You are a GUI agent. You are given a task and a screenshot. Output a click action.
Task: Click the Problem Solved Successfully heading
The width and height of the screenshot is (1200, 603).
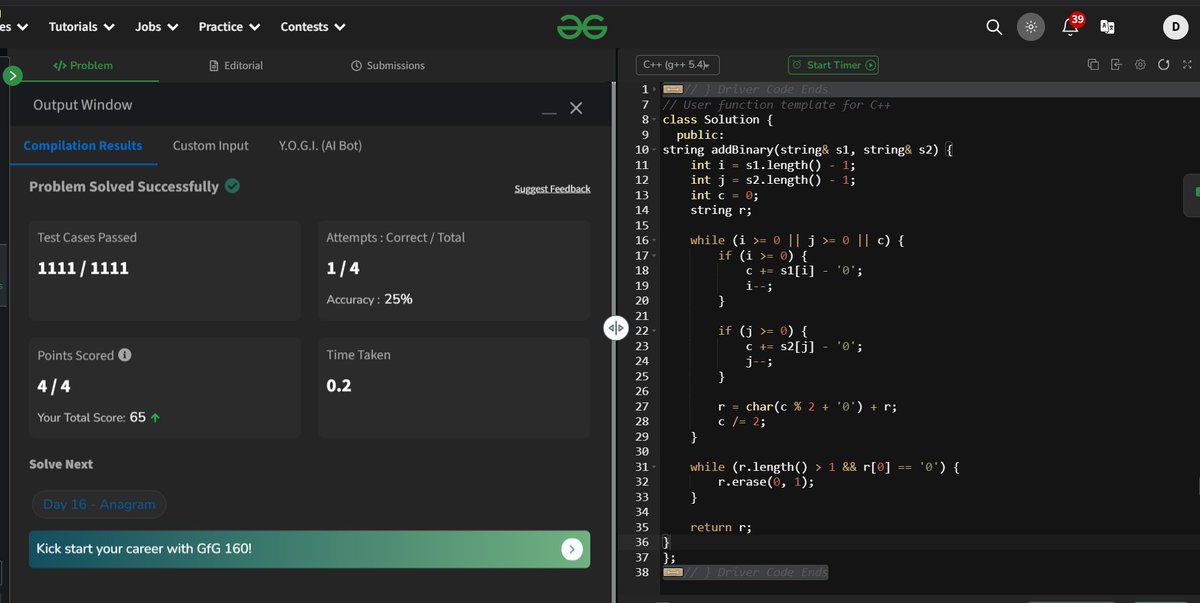pyautogui.click(x=124, y=186)
